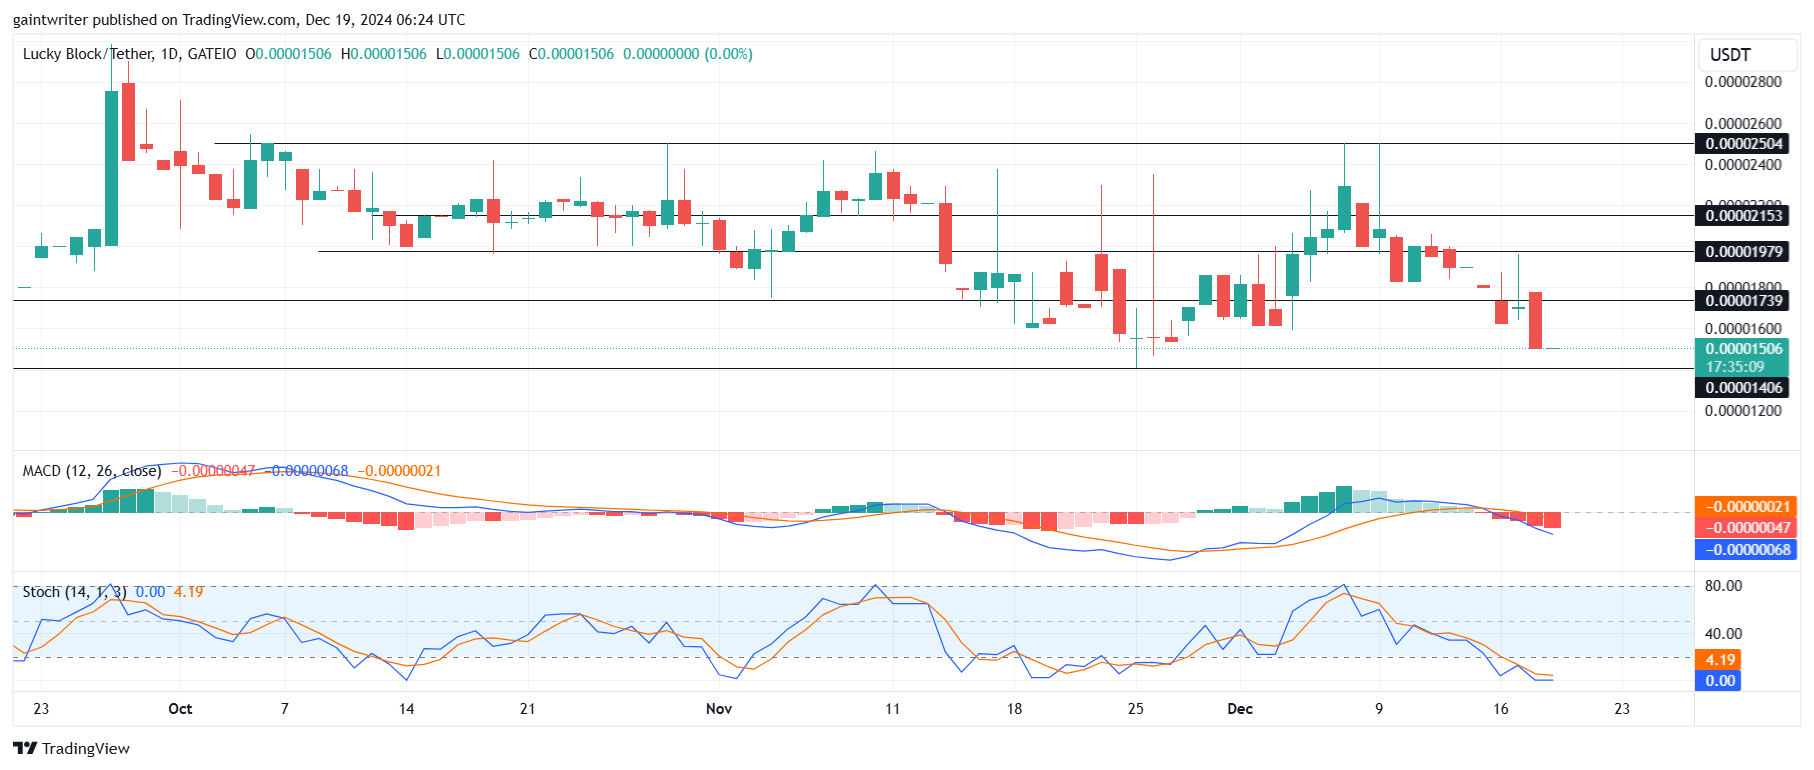Click the Oct date label on time axis
The height and width of the screenshot is (770, 1814).
pyautogui.click(x=180, y=709)
